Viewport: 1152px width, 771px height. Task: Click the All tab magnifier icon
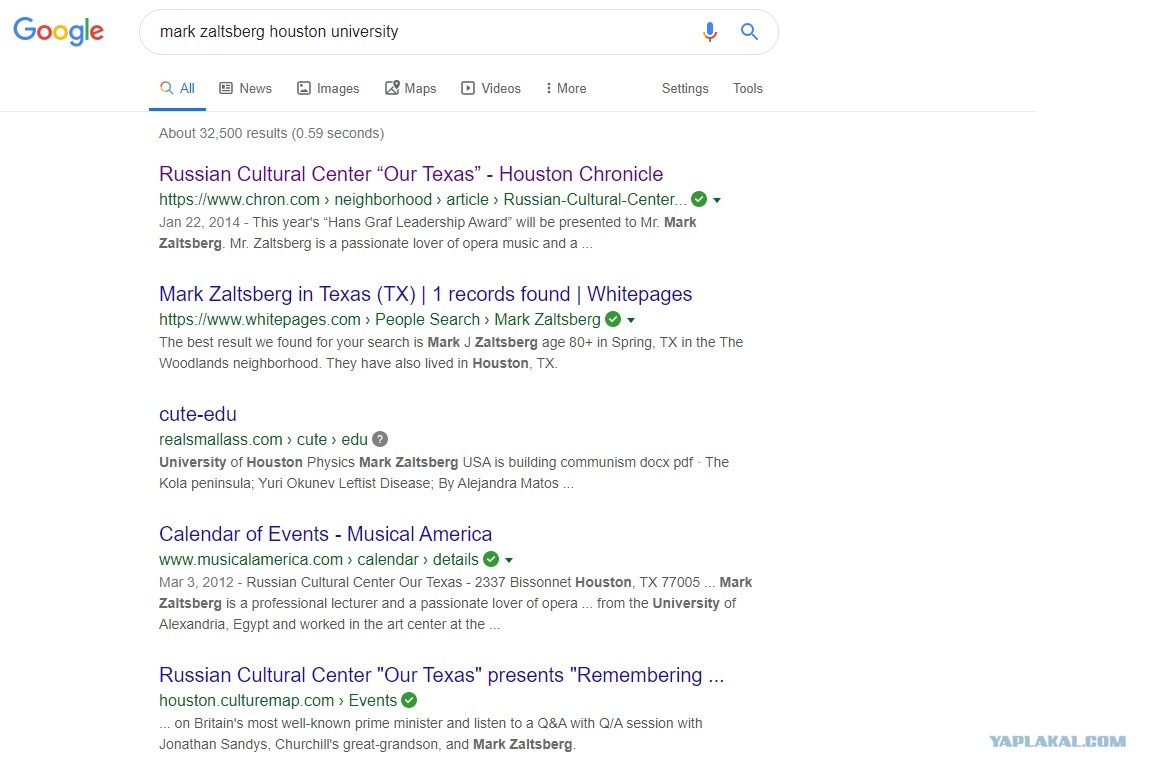(x=166, y=88)
